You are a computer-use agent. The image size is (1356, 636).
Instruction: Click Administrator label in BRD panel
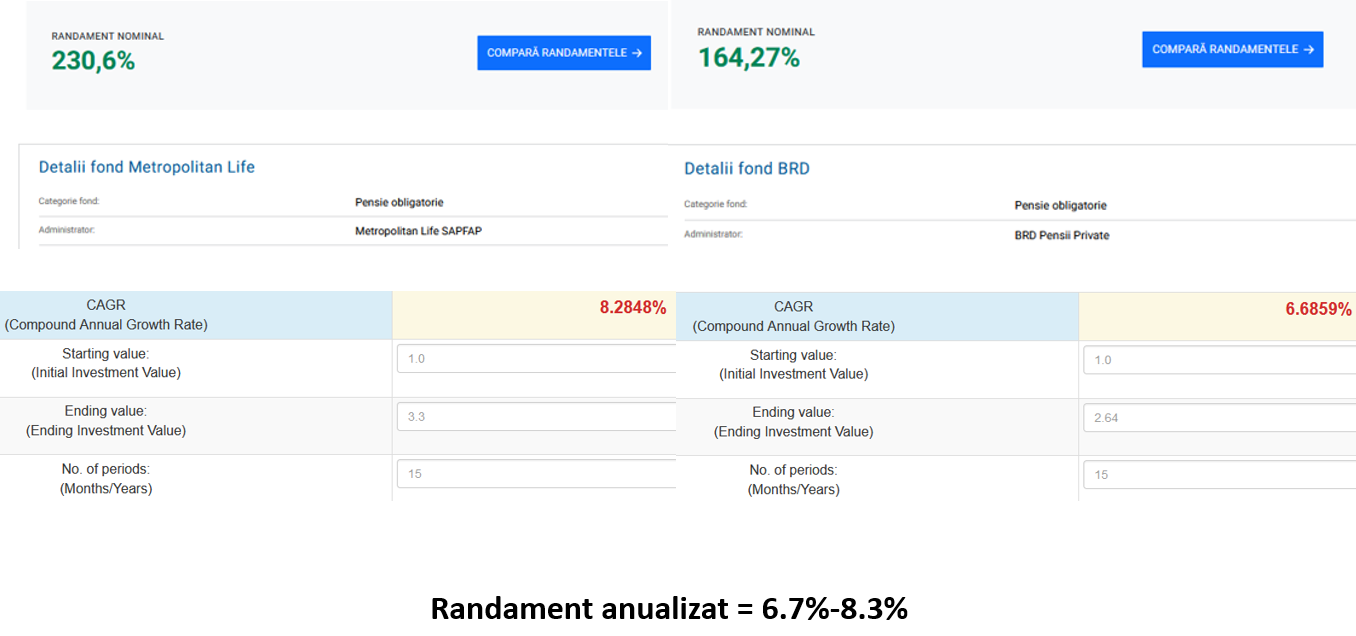pos(713,234)
